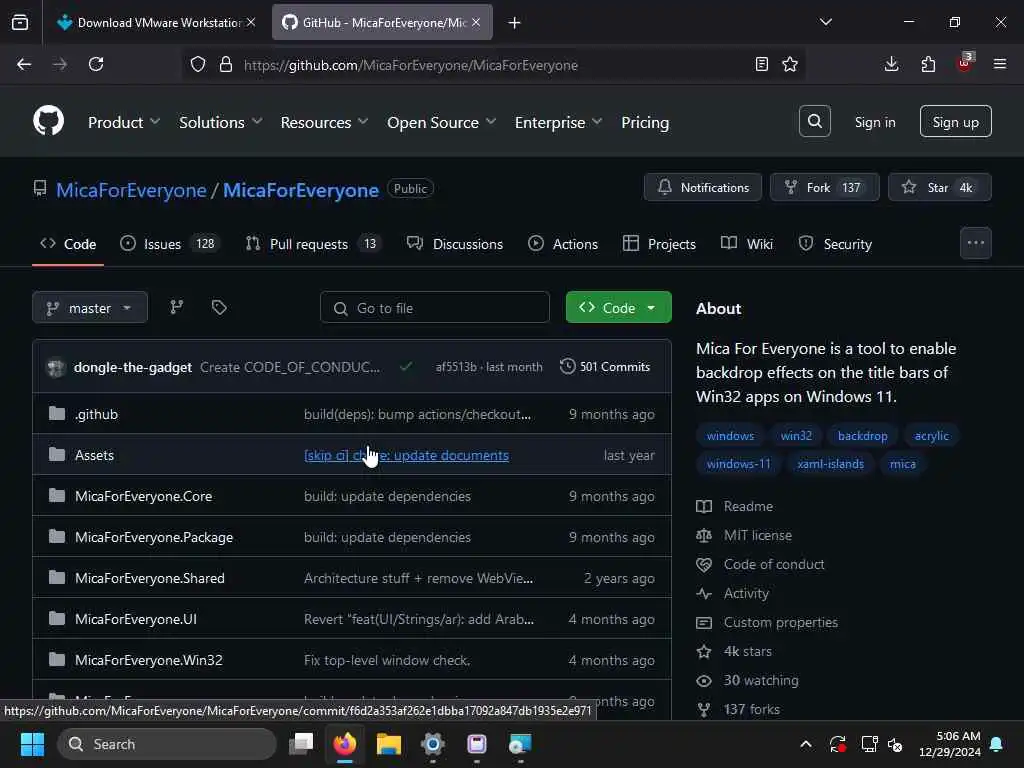Fork the repository button
1024x768 pixels.
click(x=825, y=187)
